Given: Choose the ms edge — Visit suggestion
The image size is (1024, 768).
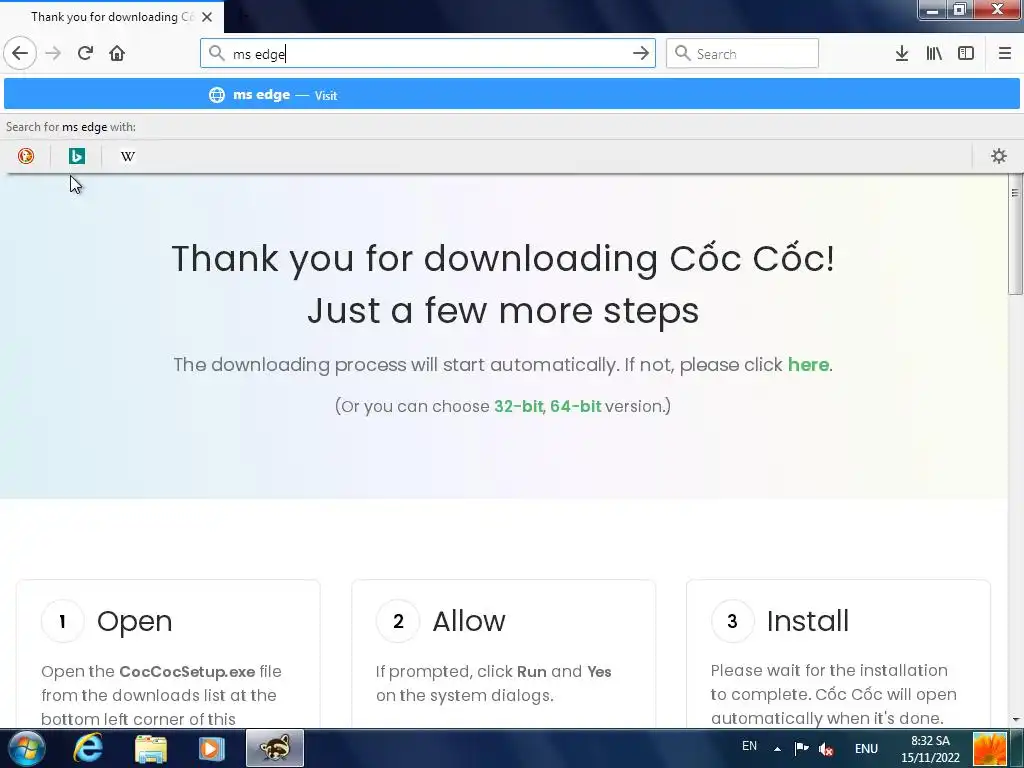Looking at the screenshot, I should coord(511,95).
